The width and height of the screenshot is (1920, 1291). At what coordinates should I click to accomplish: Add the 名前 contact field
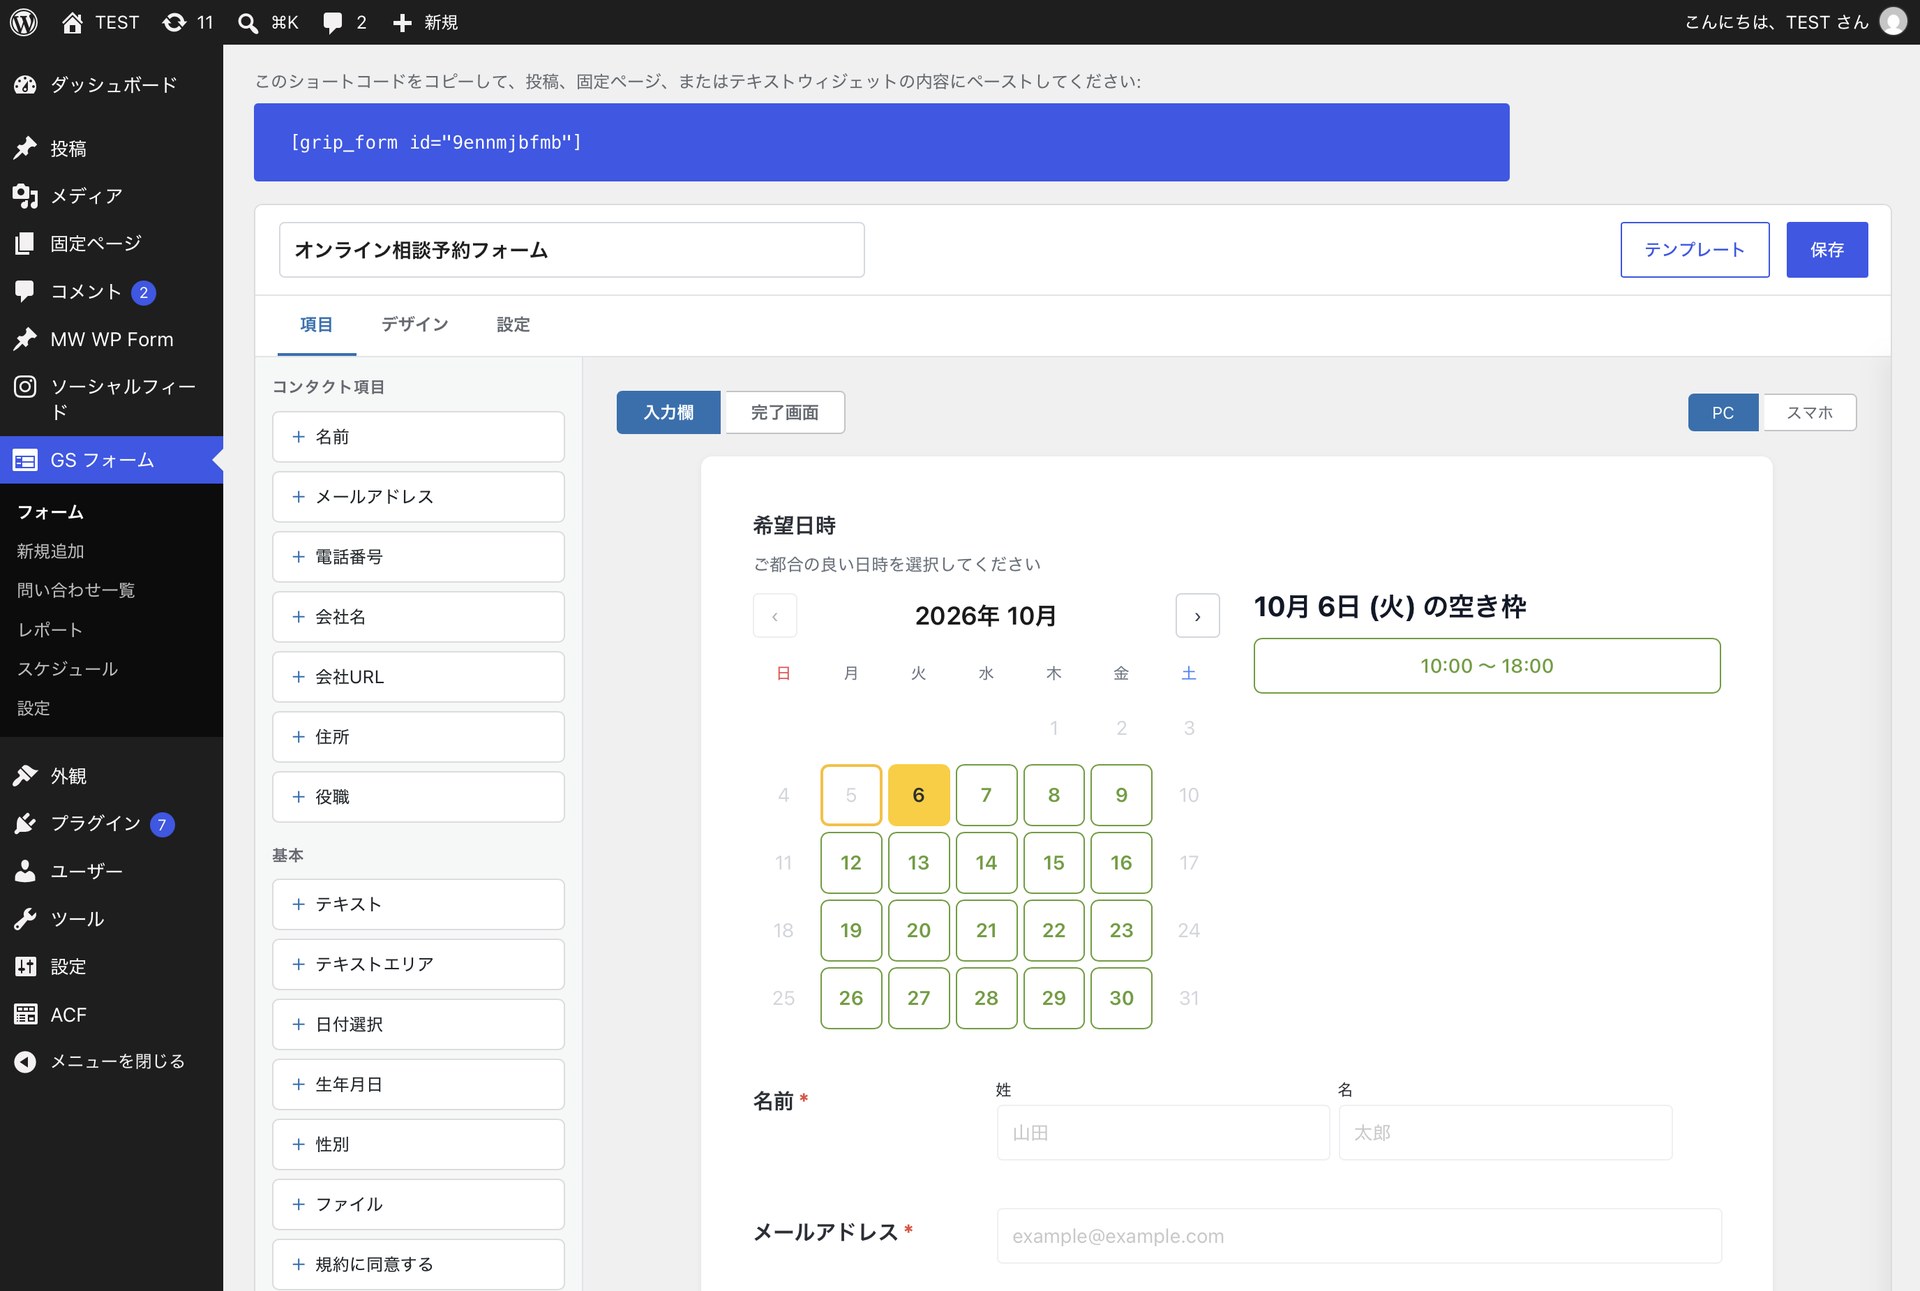tap(418, 437)
